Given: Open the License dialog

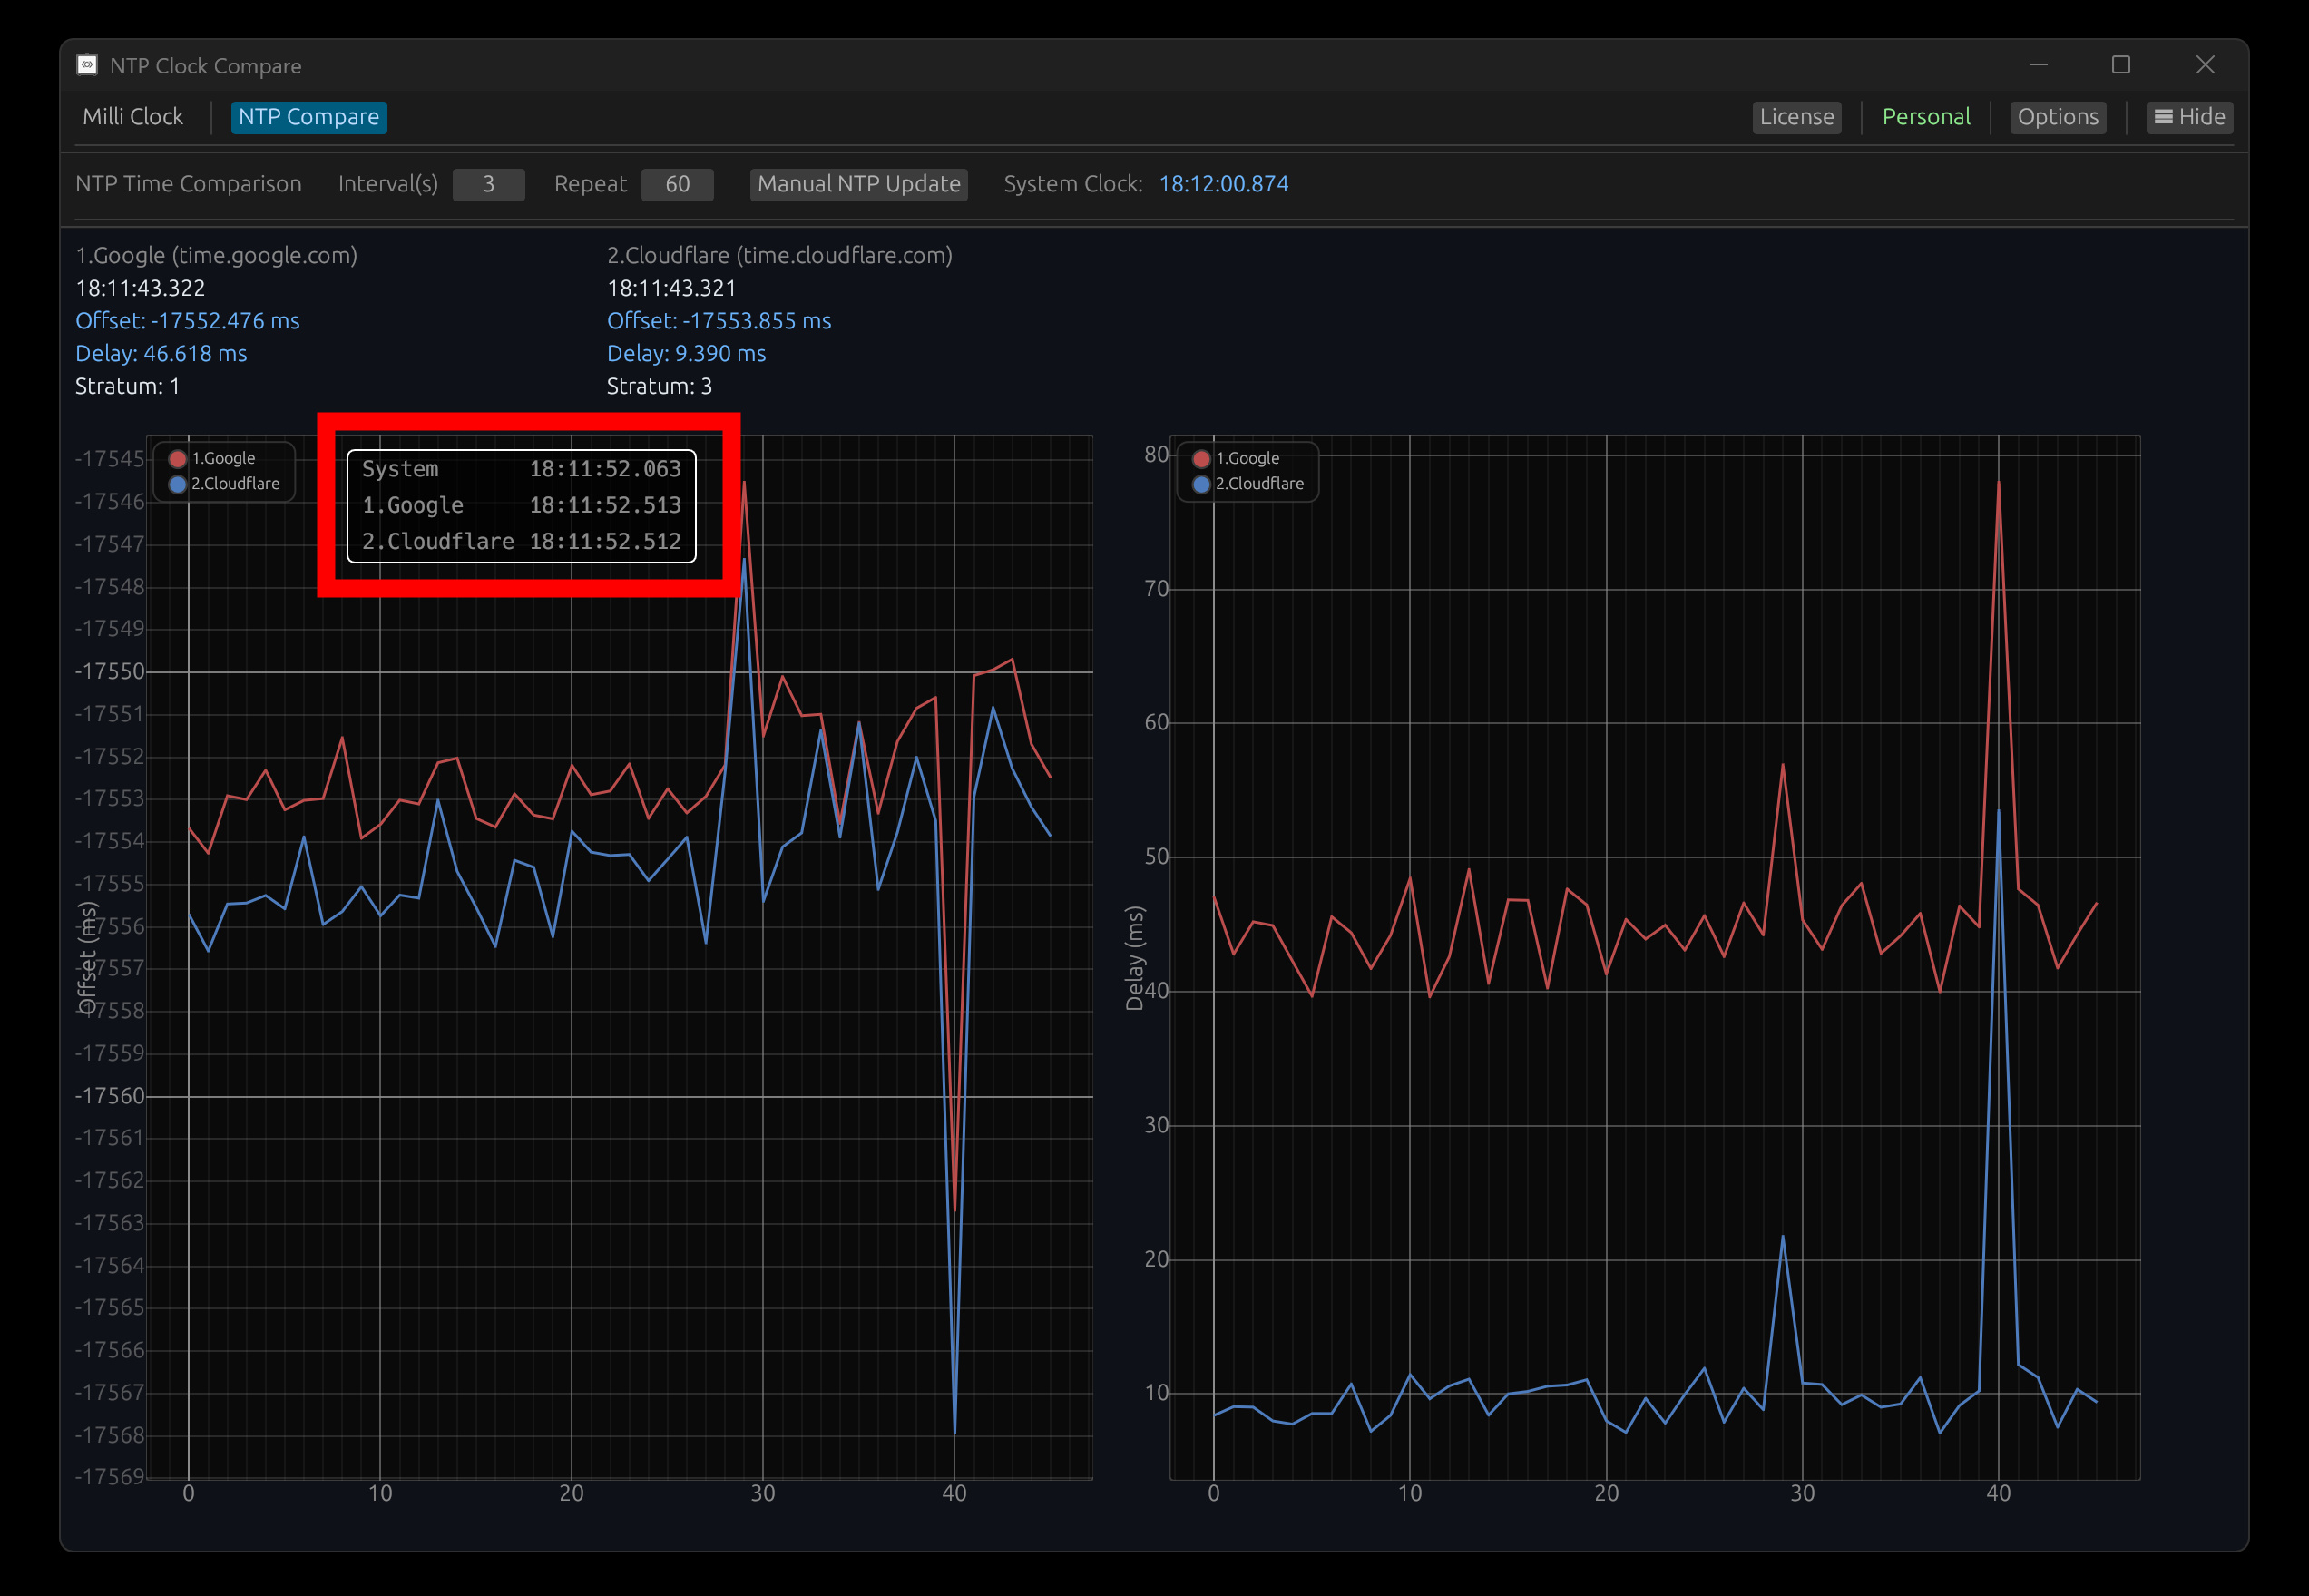Looking at the screenshot, I should [x=1796, y=117].
